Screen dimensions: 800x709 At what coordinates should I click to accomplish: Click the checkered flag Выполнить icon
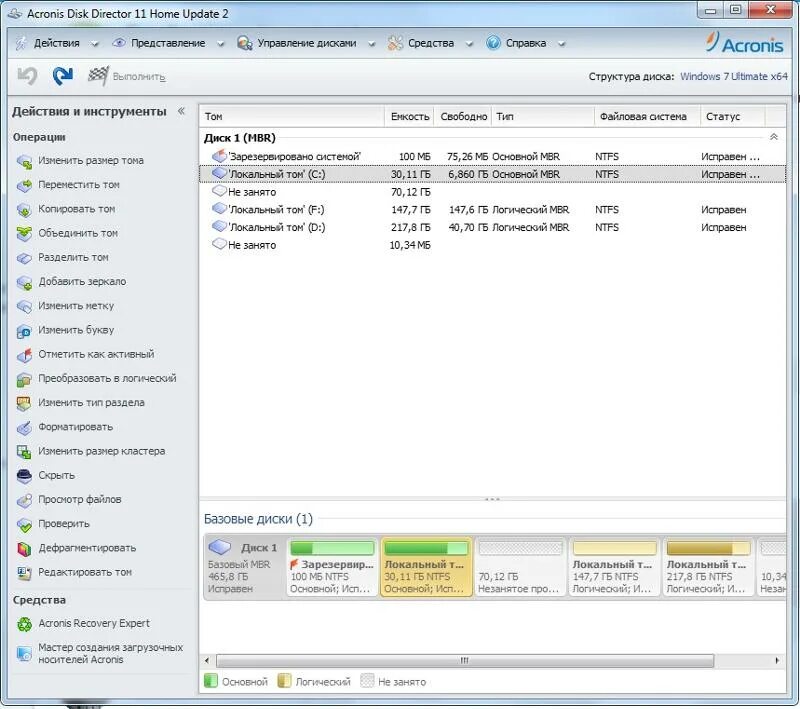(98, 76)
